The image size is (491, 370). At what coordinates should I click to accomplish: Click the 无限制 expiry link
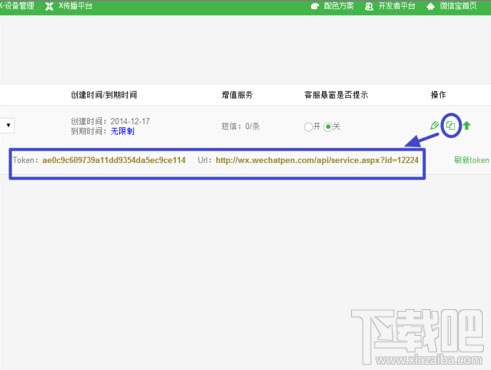[x=122, y=131]
